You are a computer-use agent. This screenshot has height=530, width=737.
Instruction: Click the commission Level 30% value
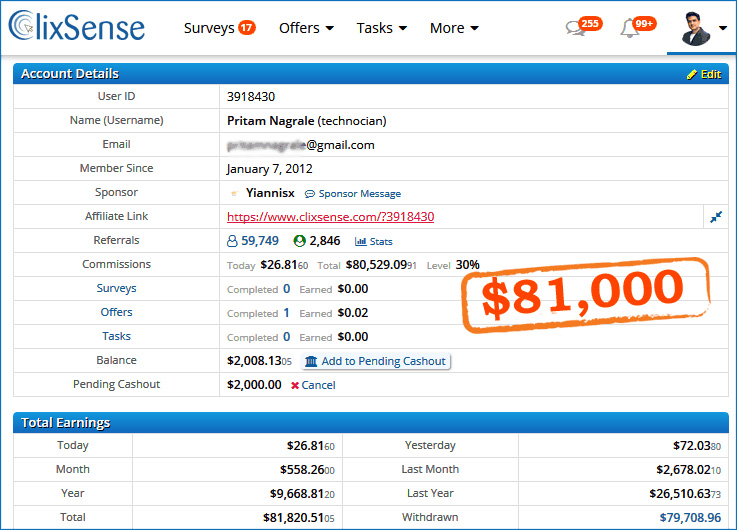click(467, 265)
